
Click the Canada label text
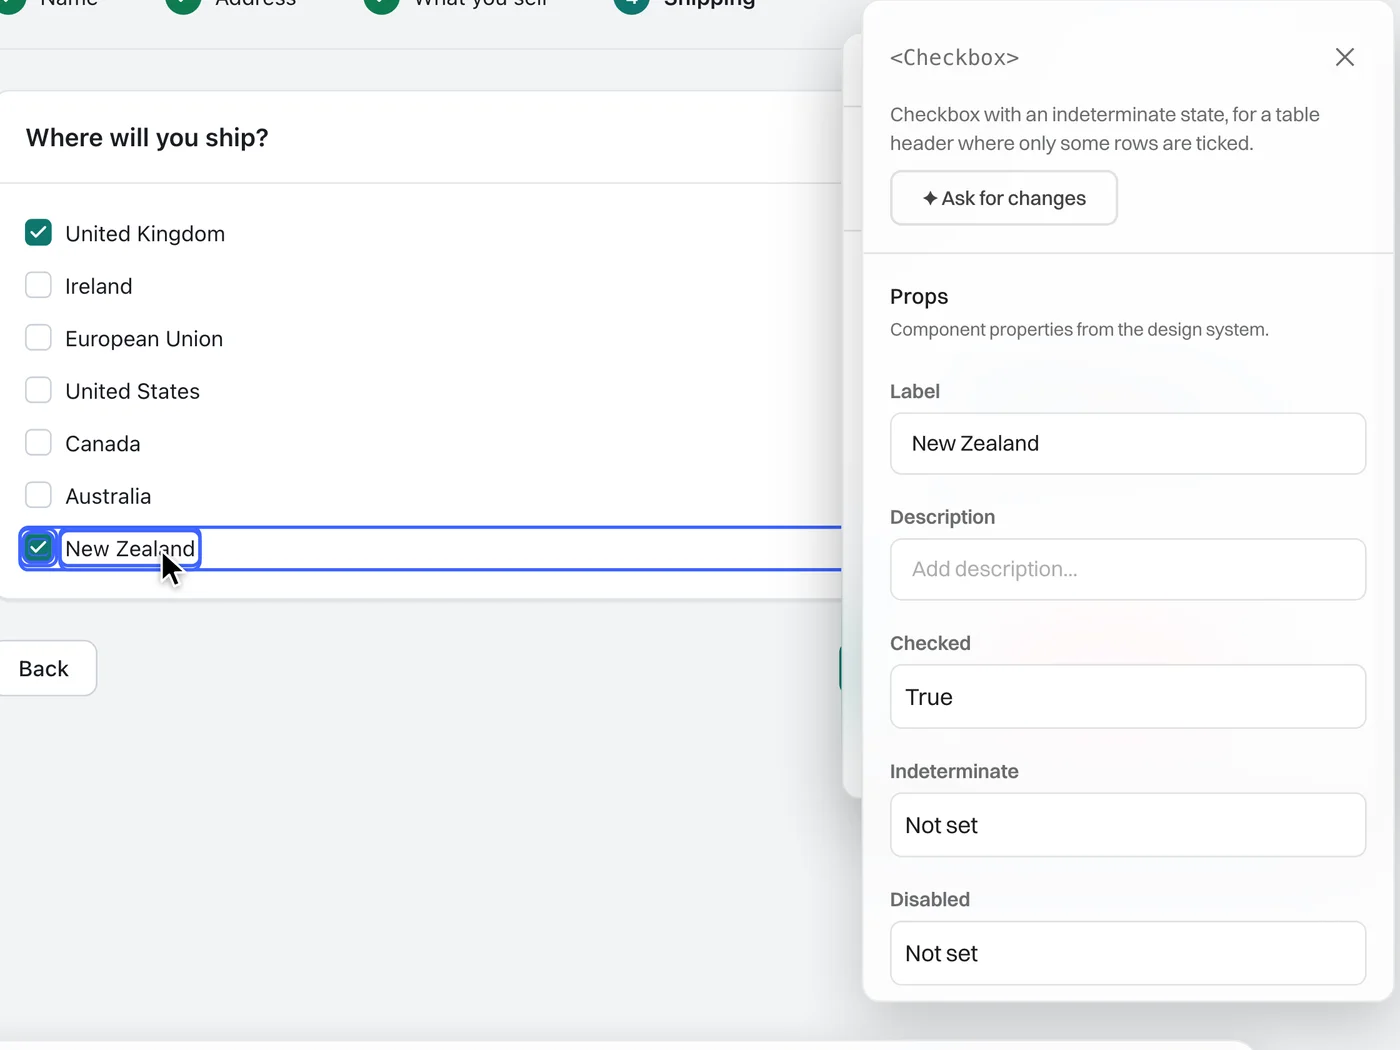103,444
